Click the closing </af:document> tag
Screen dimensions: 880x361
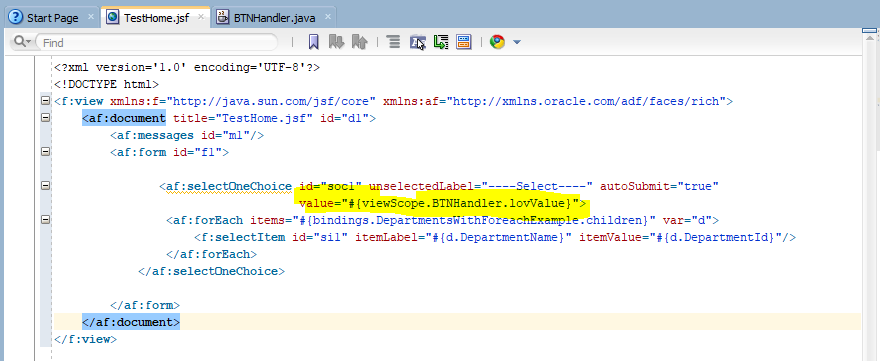[131, 322]
